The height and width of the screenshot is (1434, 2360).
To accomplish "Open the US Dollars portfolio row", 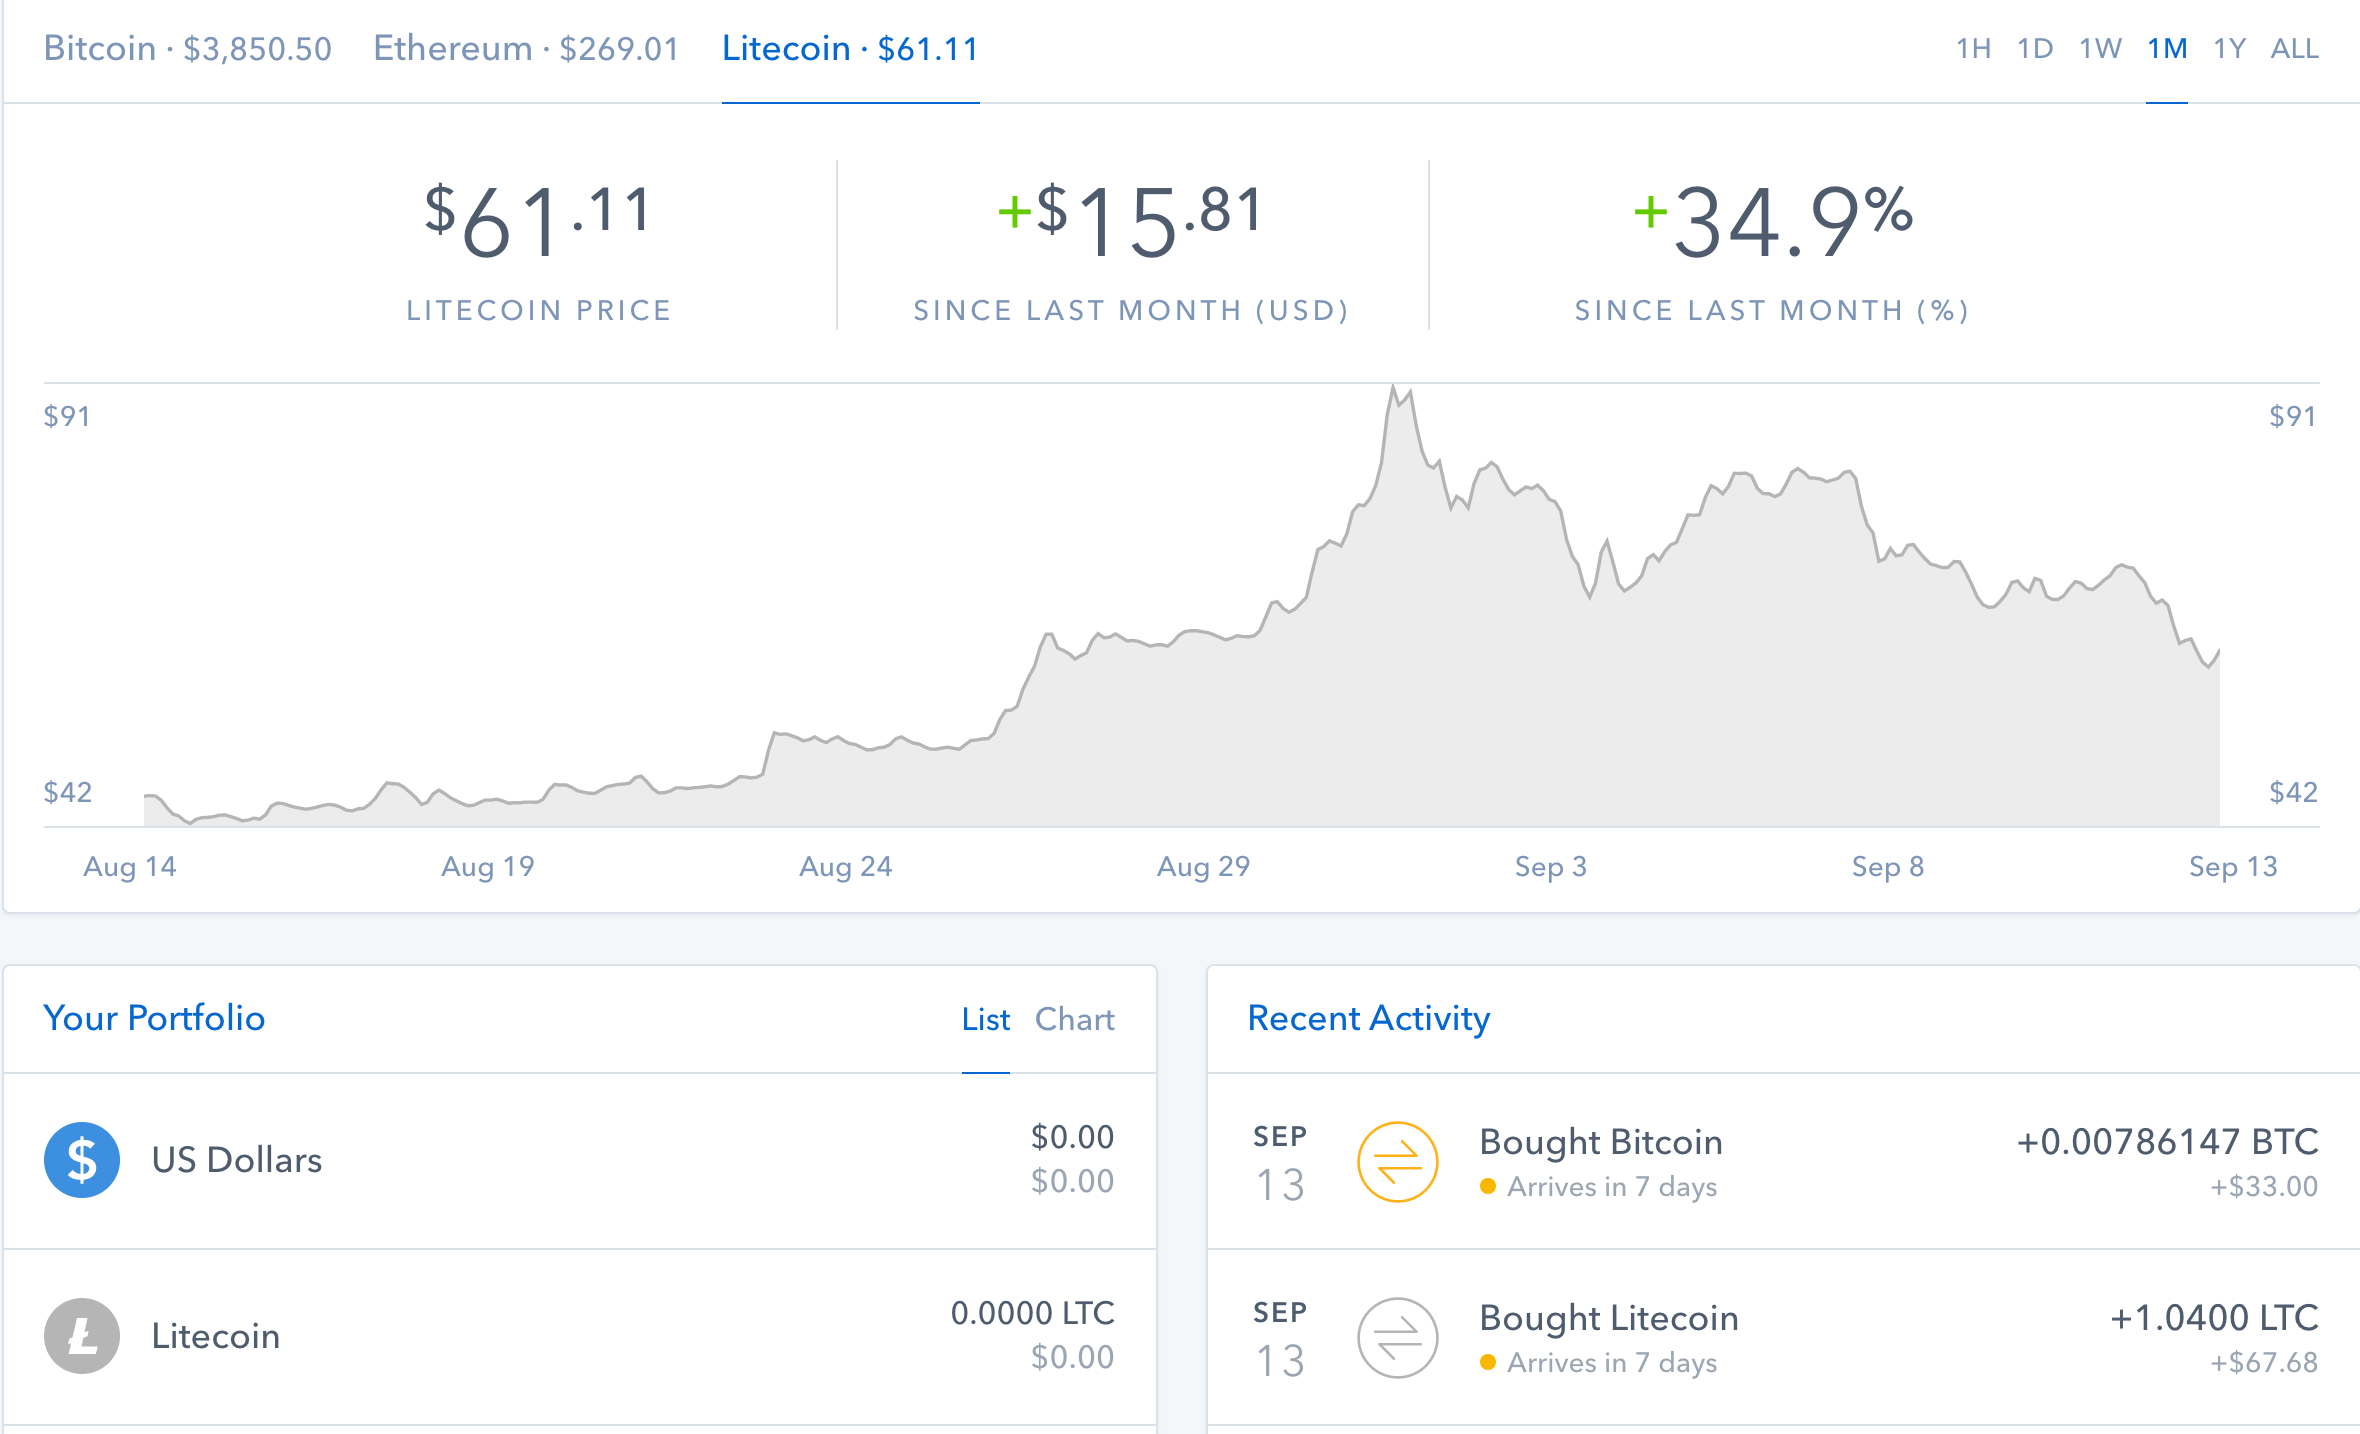I will 580,1160.
